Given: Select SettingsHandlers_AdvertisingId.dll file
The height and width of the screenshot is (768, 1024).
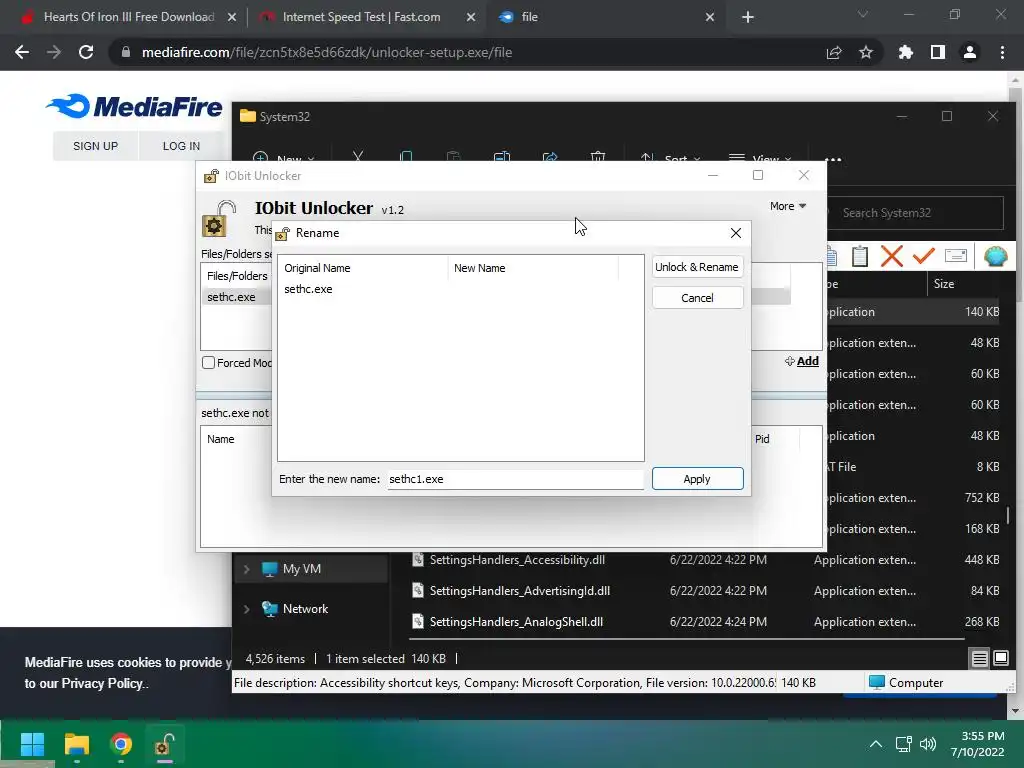Looking at the screenshot, I should click(x=520, y=590).
